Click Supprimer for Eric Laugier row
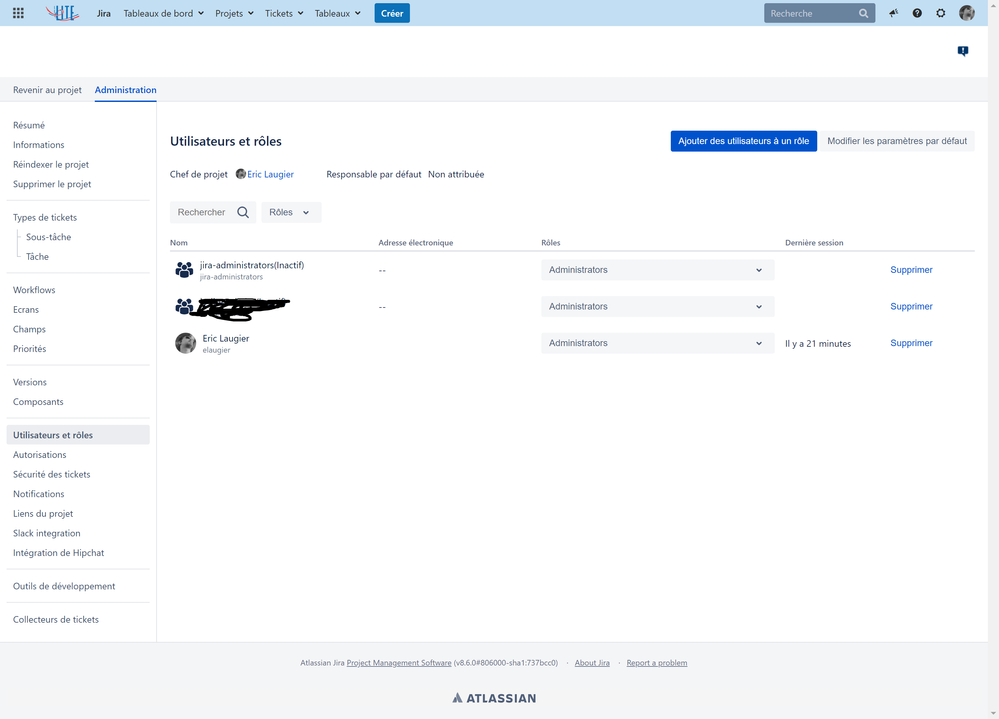Viewport: 999px width, 719px height. click(x=911, y=343)
